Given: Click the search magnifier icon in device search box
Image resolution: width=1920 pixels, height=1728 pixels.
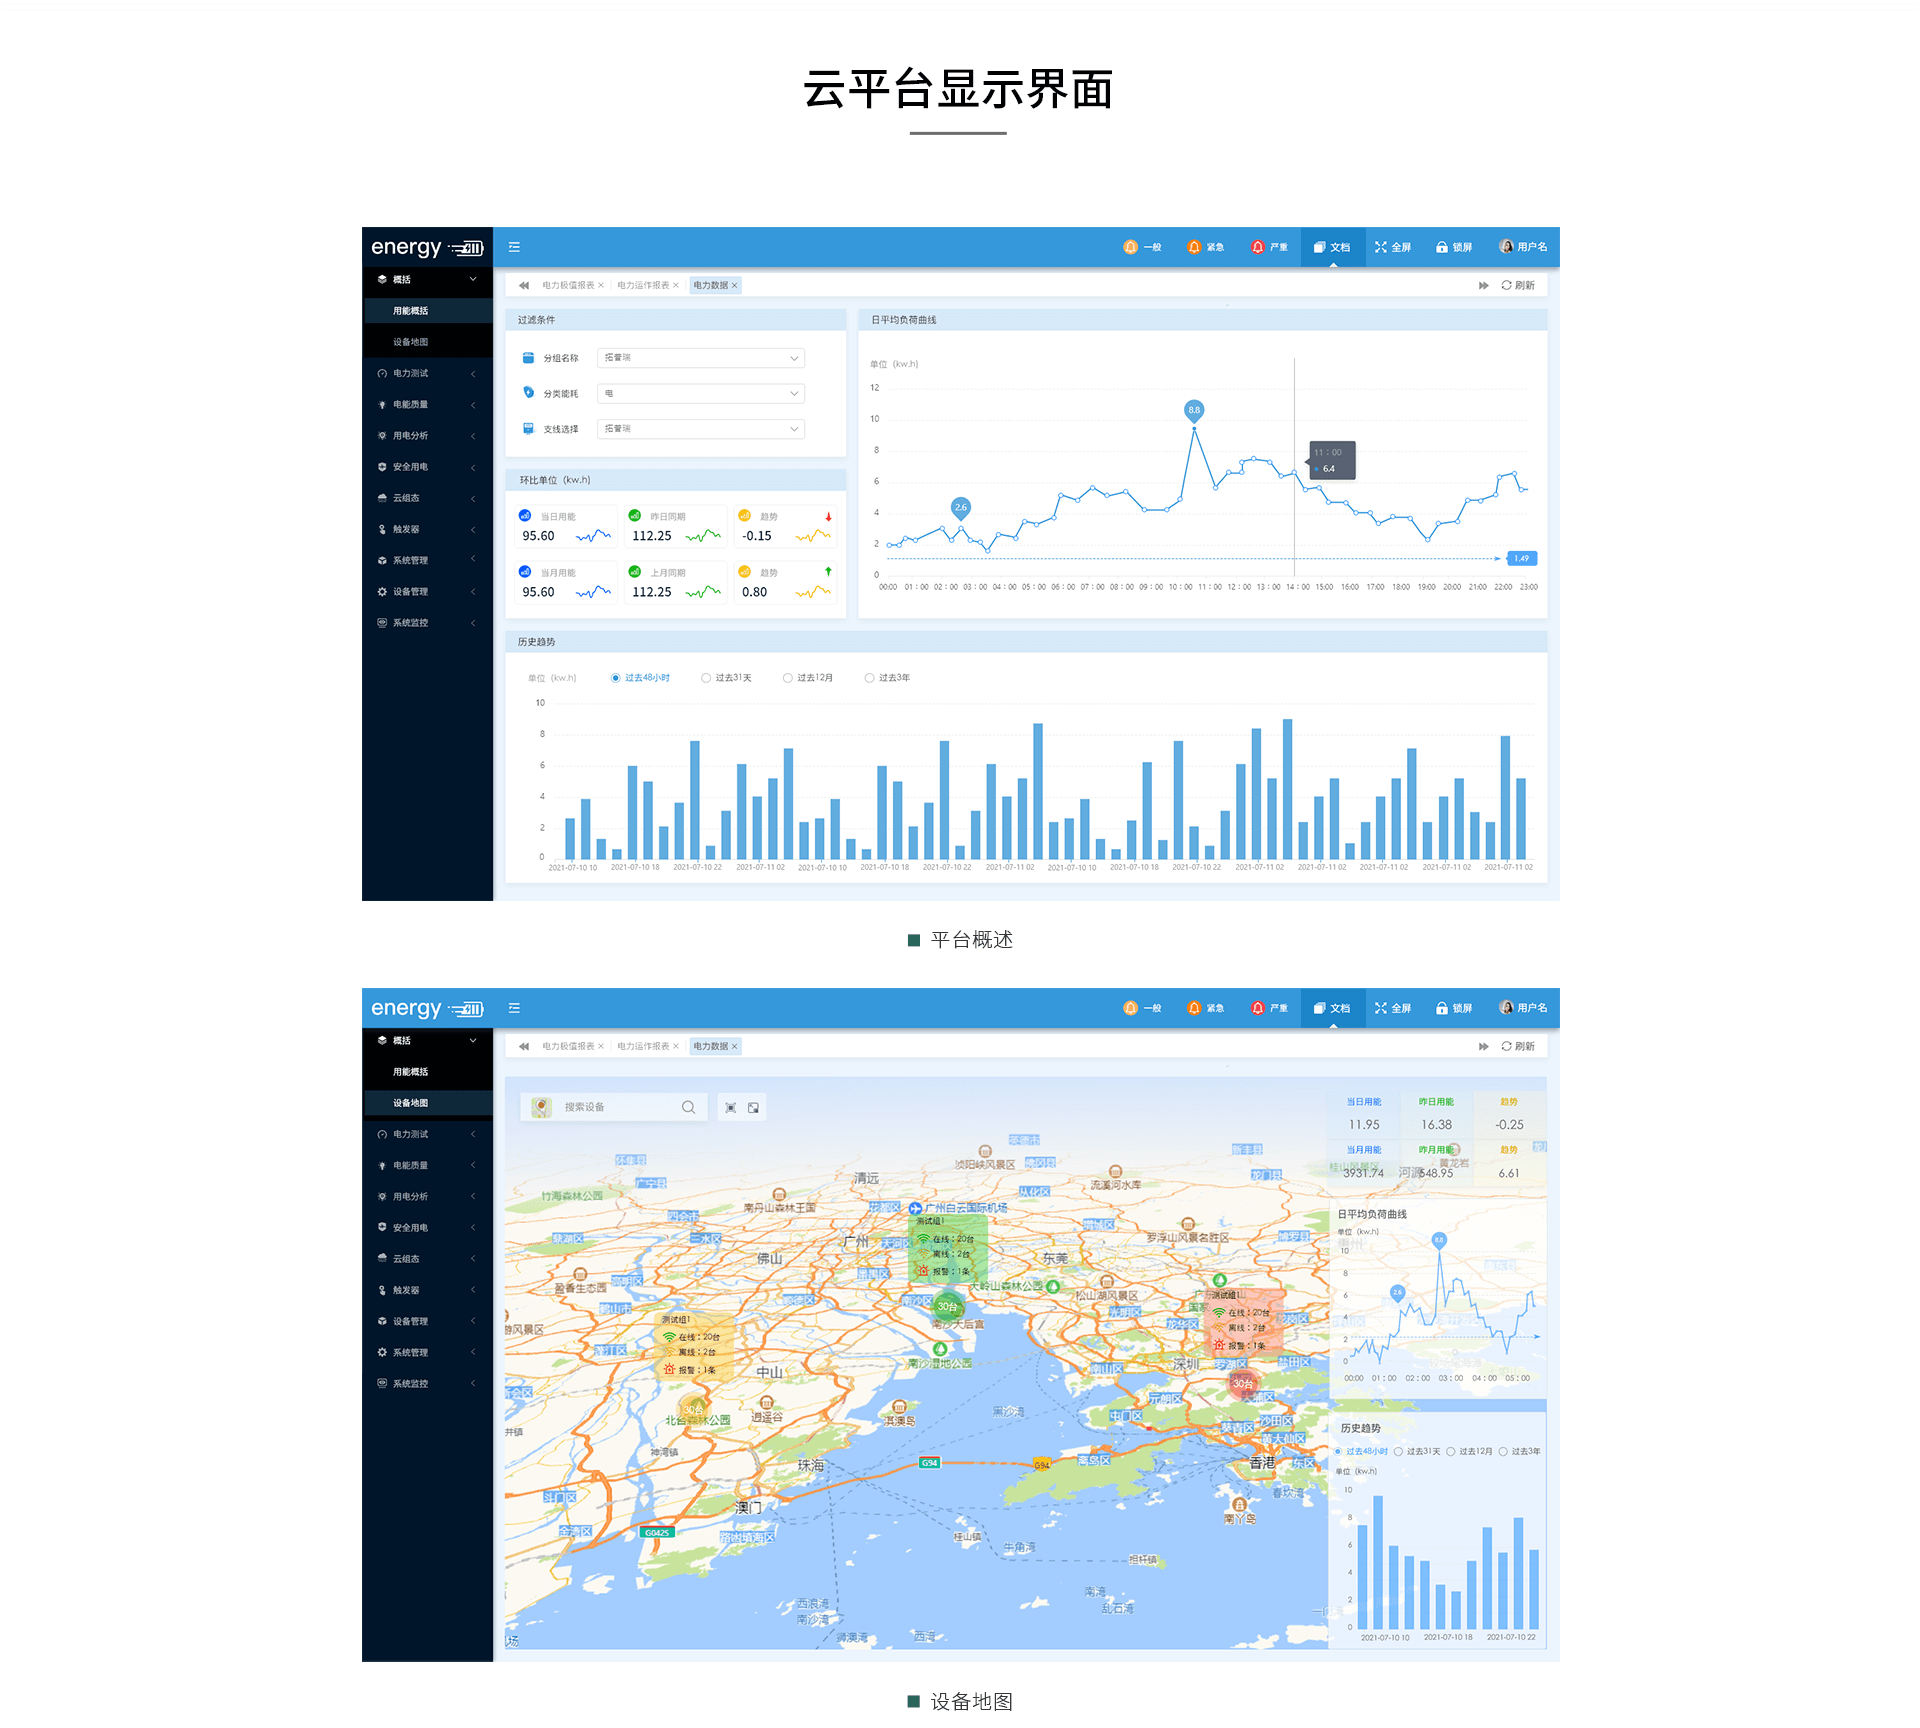Looking at the screenshot, I should [x=688, y=1107].
